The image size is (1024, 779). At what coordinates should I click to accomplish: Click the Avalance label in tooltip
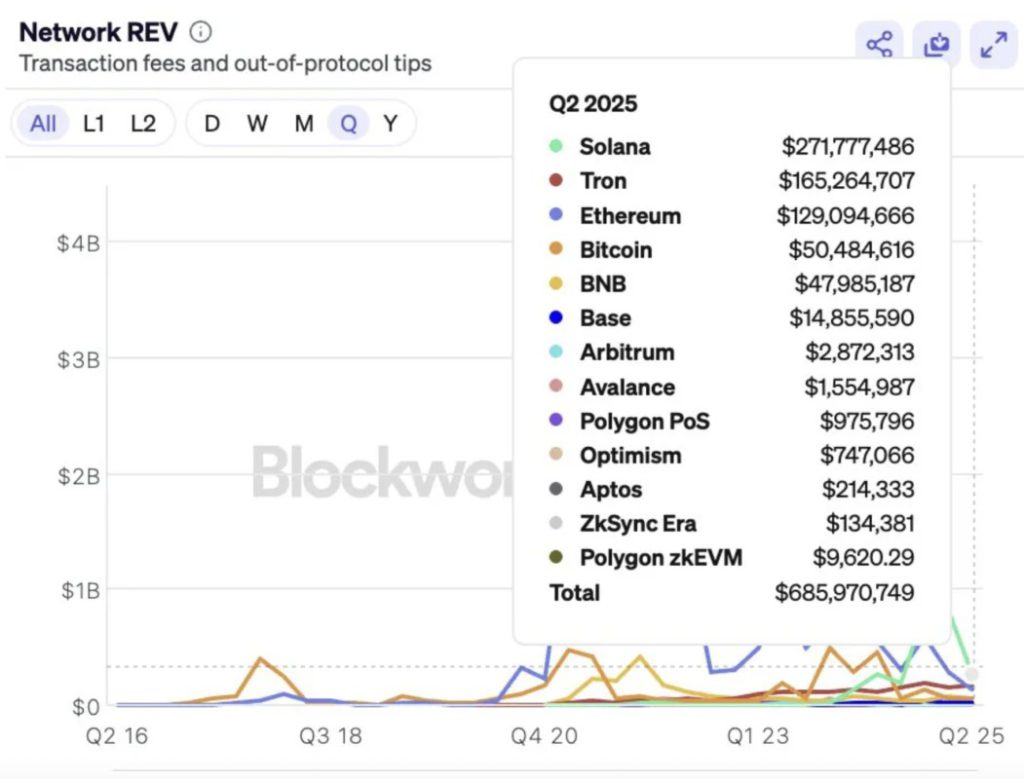pyautogui.click(x=627, y=387)
